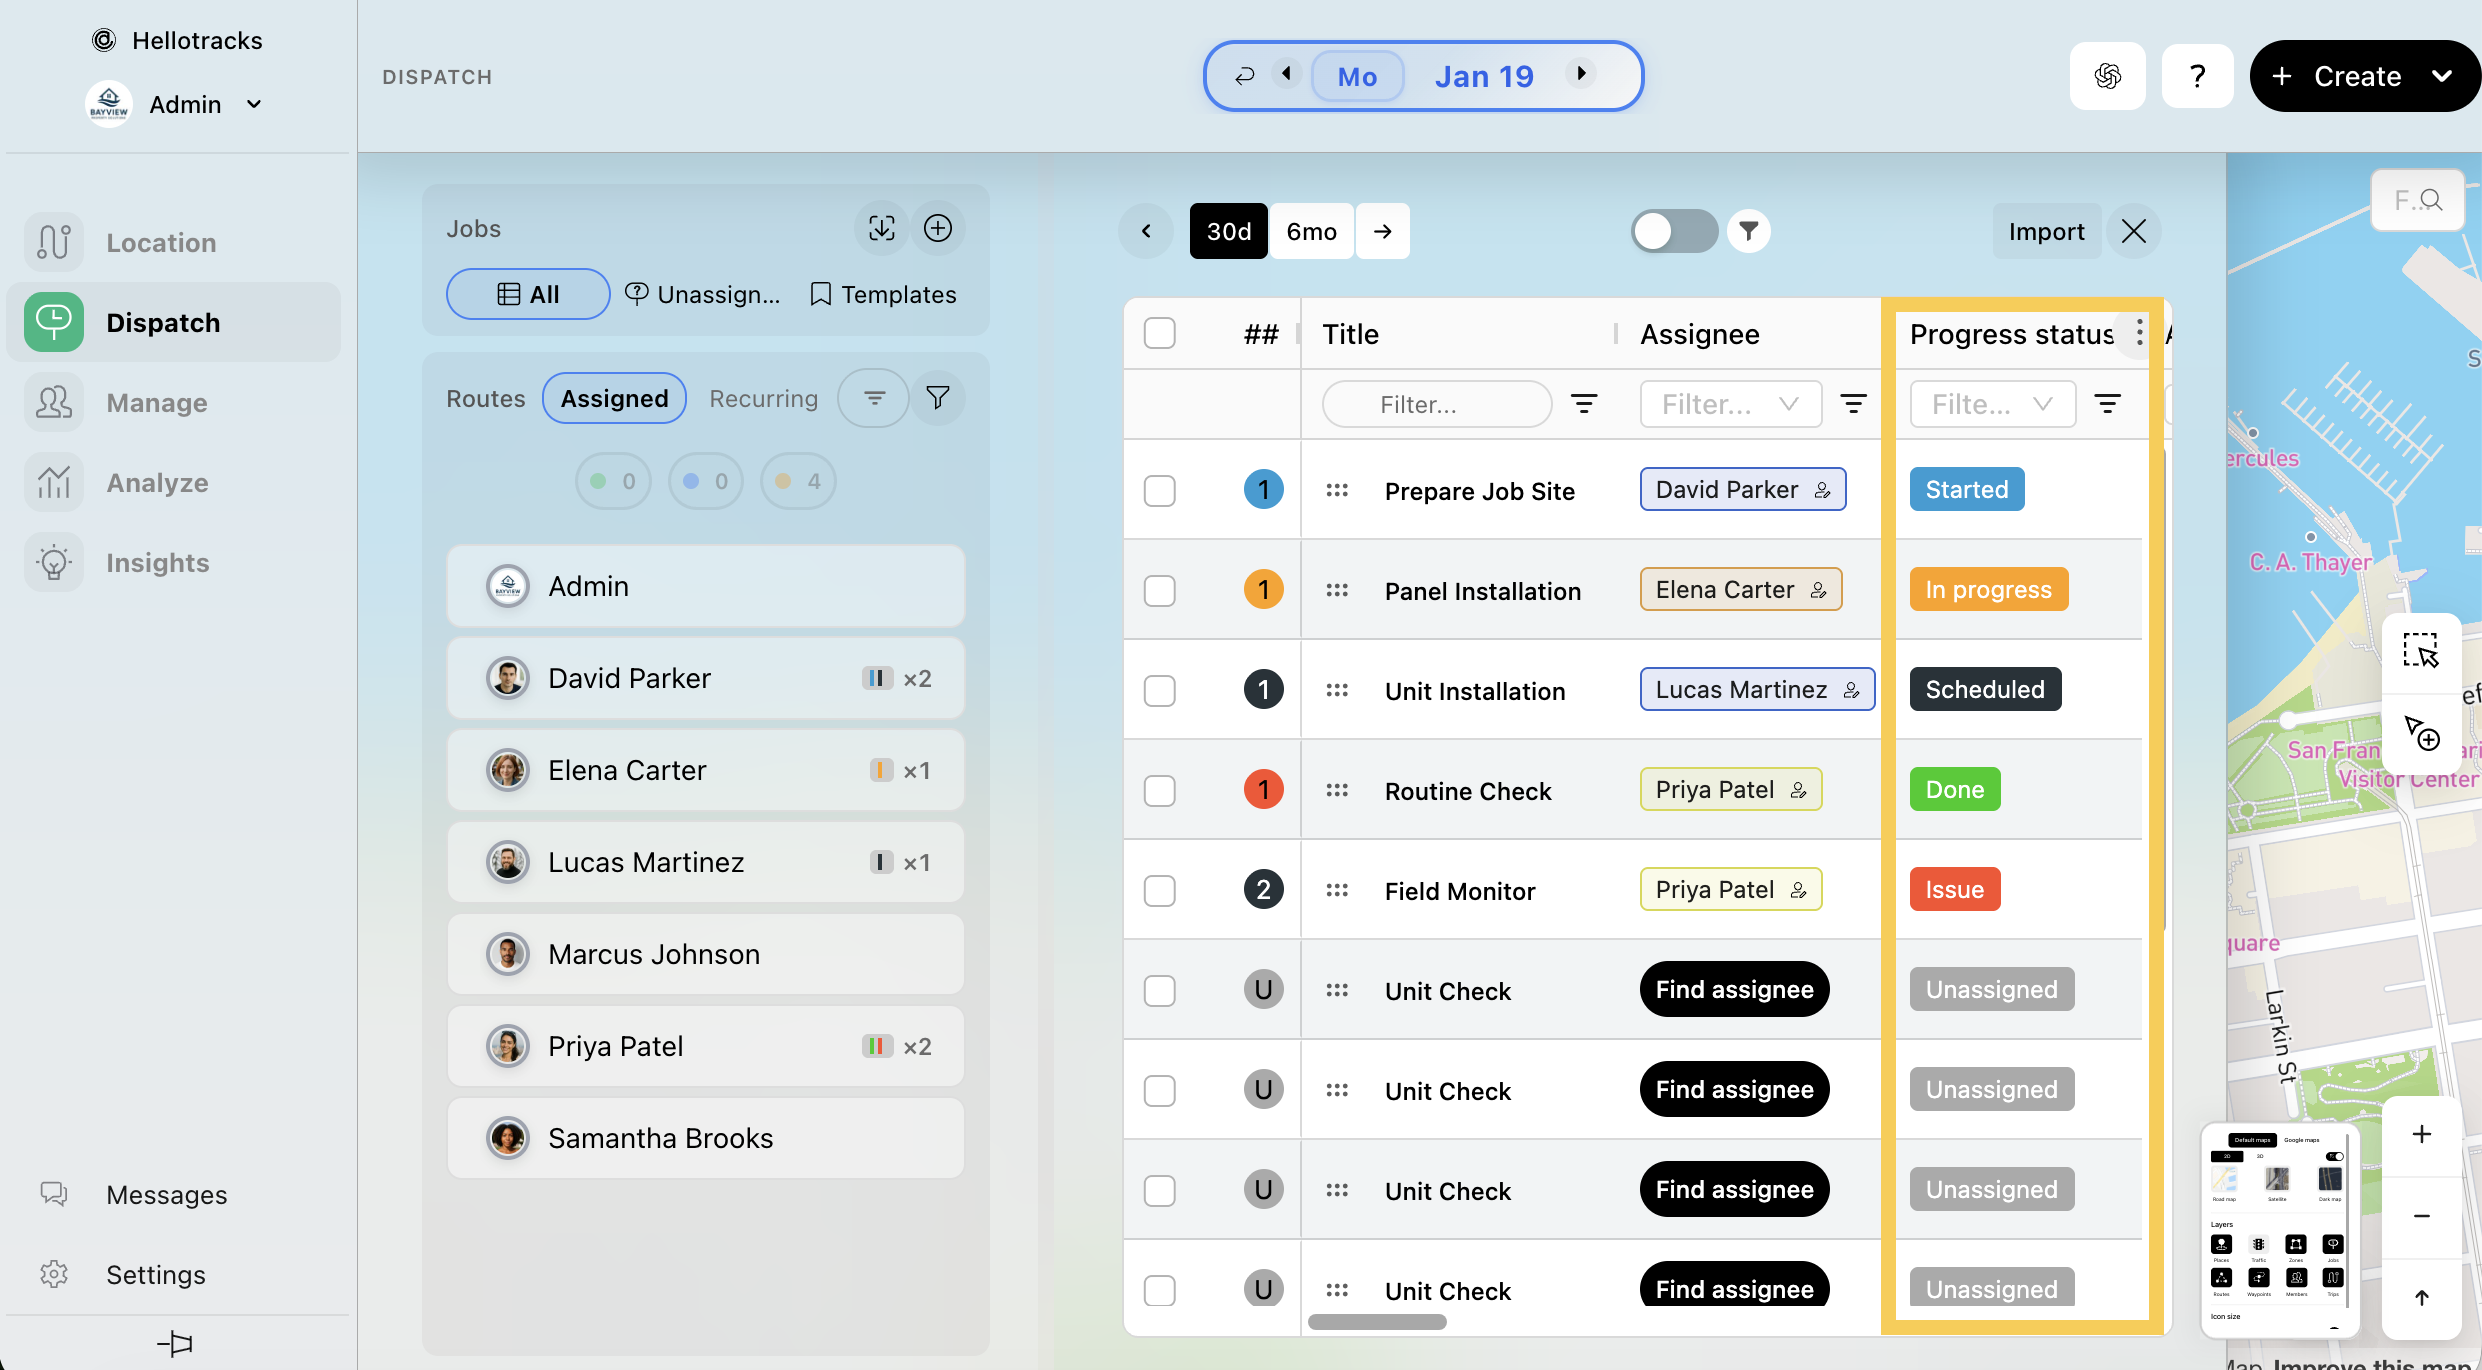Screen dimensions: 2482x1370
Task: Click Find assignee for first Unit Check
Action: pyautogui.click(x=1734, y=990)
